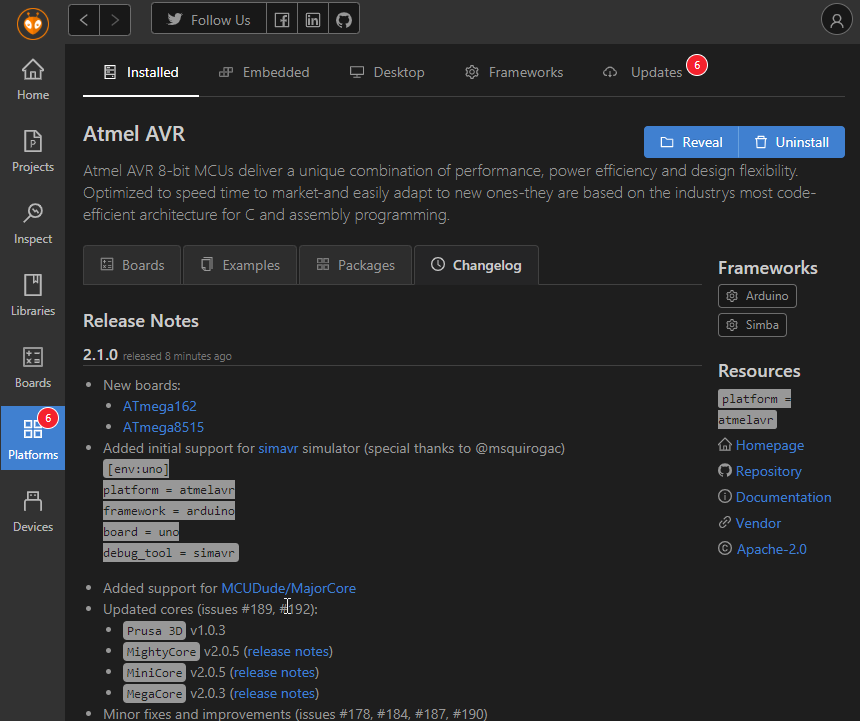Image resolution: width=860 pixels, height=721 pixels.
Task: Click Reveal platform folder button
Action: [x=691, y=142]
